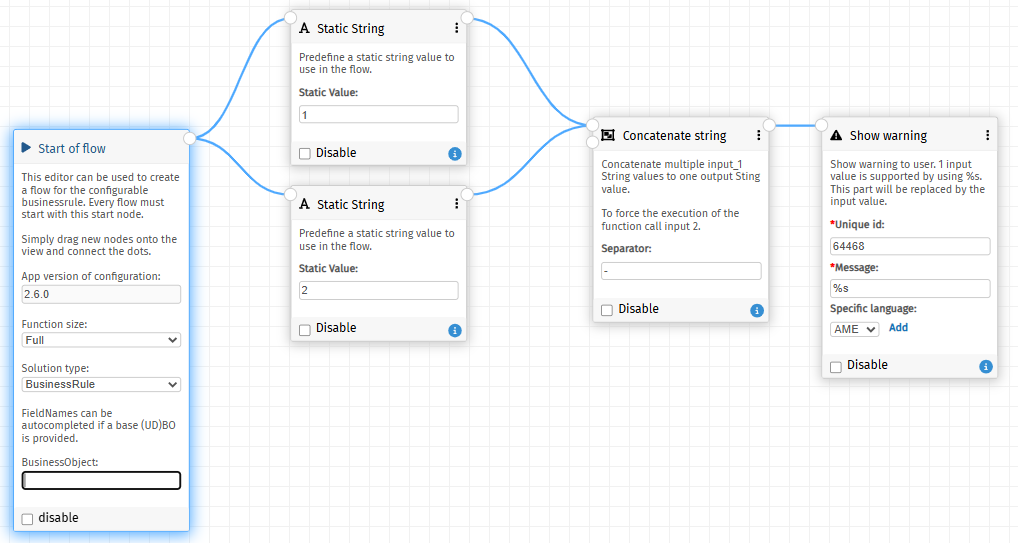Toggle Disable checkbox on Concatenate string node
This screenshot has width=1018, height=543.
[x=607, y=310]
